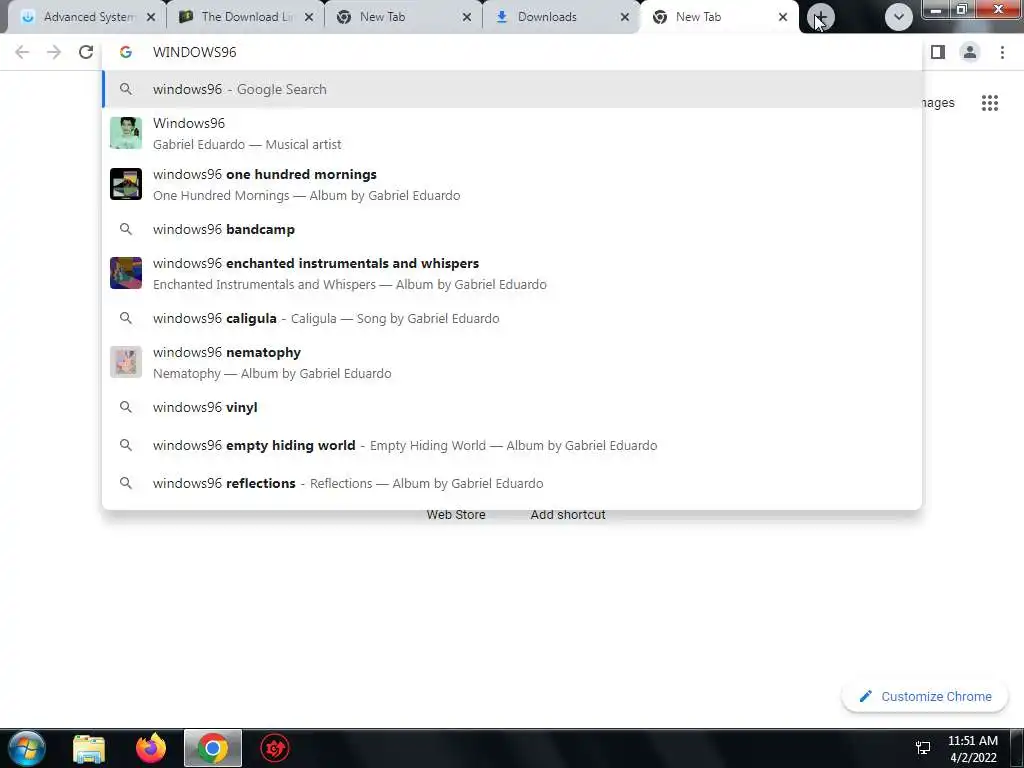Image resolution: width=1024 pixels, height=768 pixels.
Task: Close the active New Tab
Action: pyautogui.click(x=783, y=17)
